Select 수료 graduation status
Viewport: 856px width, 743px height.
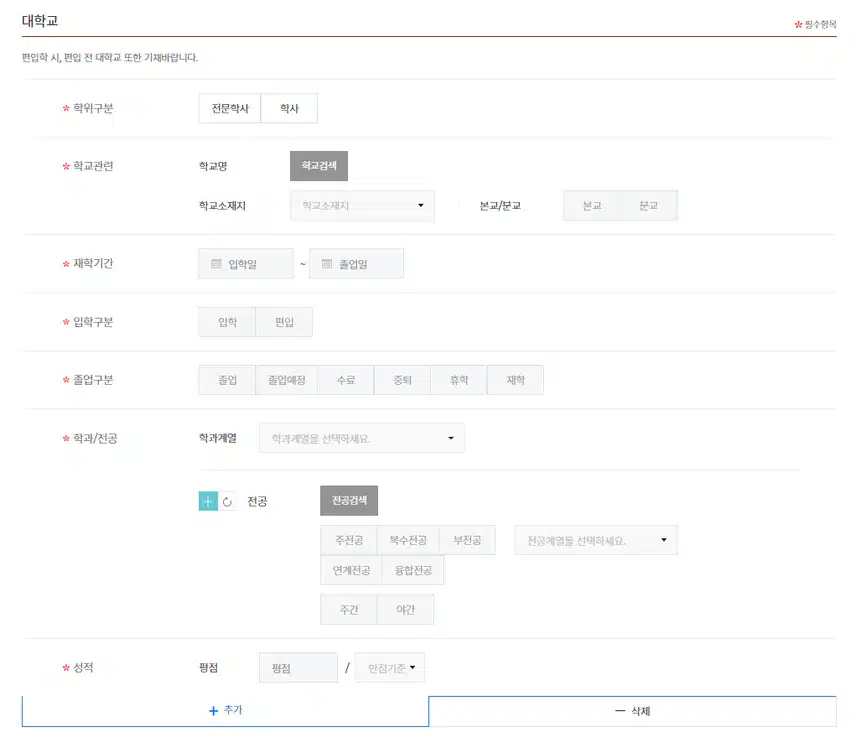[x=346, y=380]
